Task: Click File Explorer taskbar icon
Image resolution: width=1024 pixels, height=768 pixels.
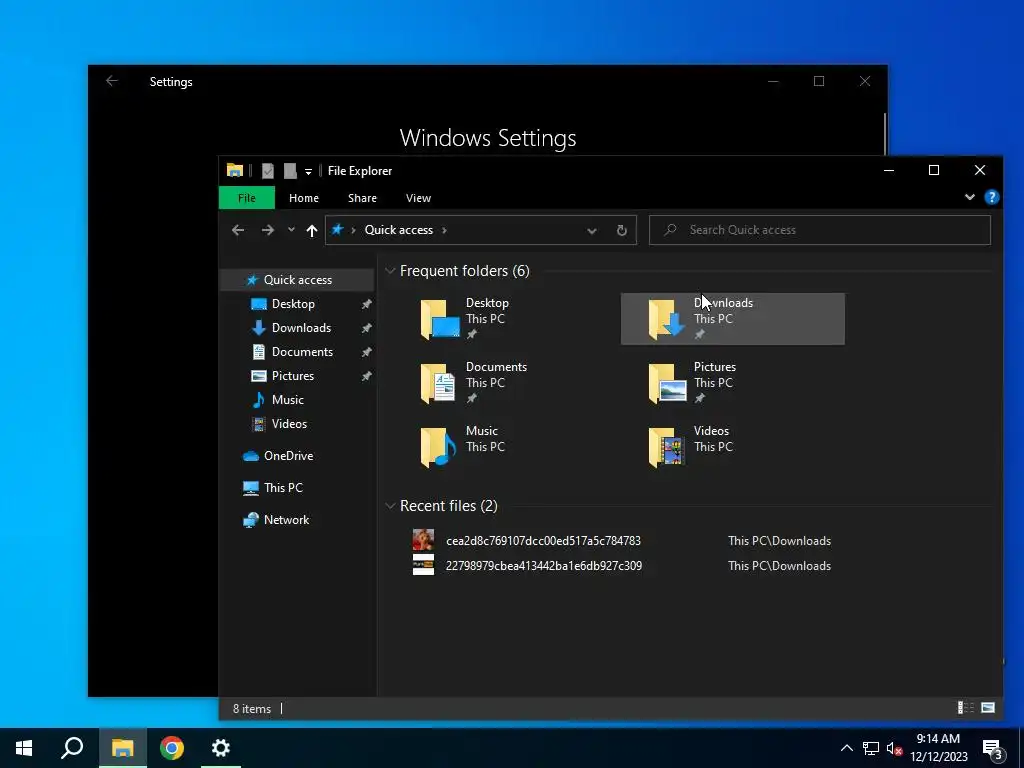Action: click(122, 748)
